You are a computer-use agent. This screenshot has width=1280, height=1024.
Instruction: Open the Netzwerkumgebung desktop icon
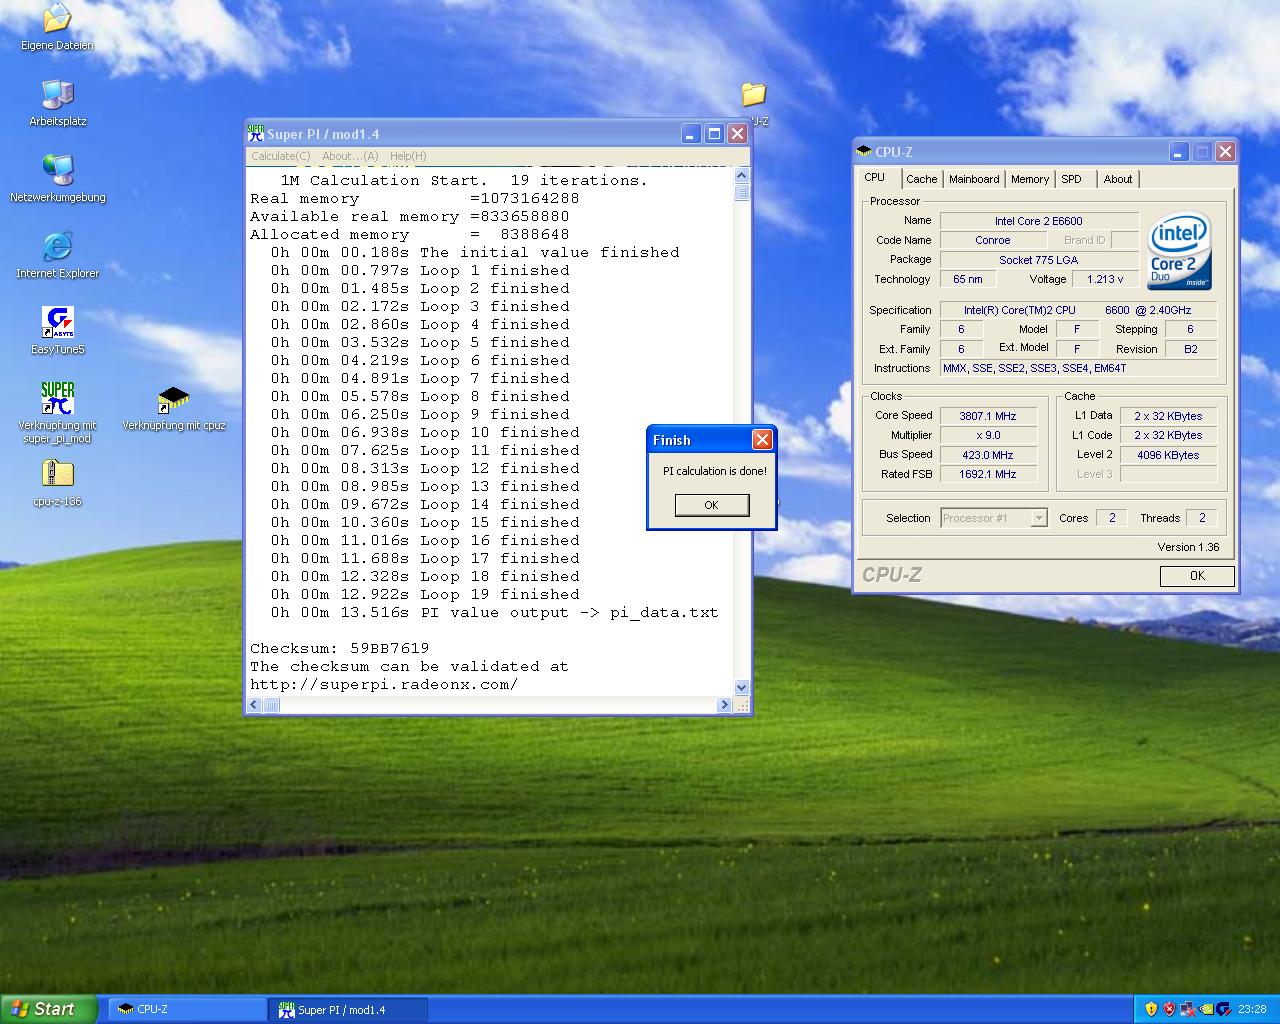(58, 171)
